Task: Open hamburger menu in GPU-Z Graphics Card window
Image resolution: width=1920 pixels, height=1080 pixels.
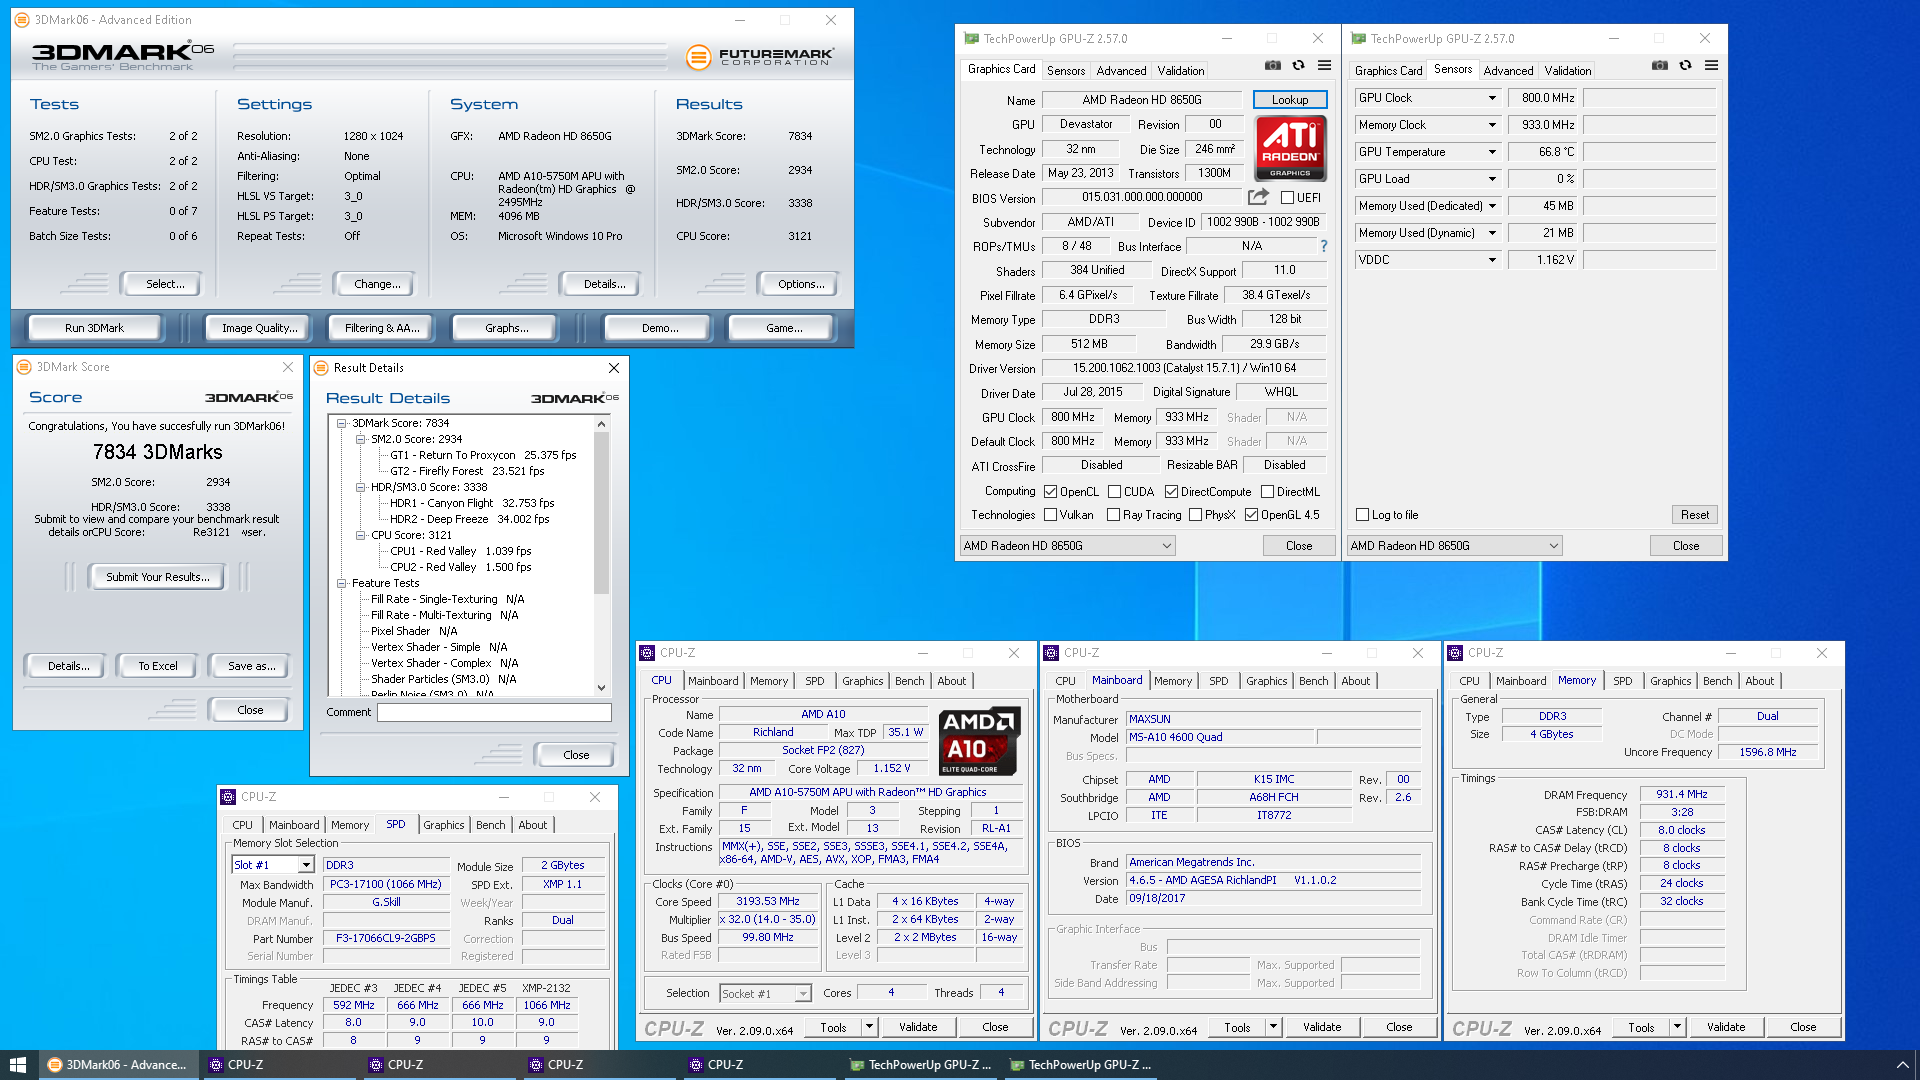Action: 1324,66
